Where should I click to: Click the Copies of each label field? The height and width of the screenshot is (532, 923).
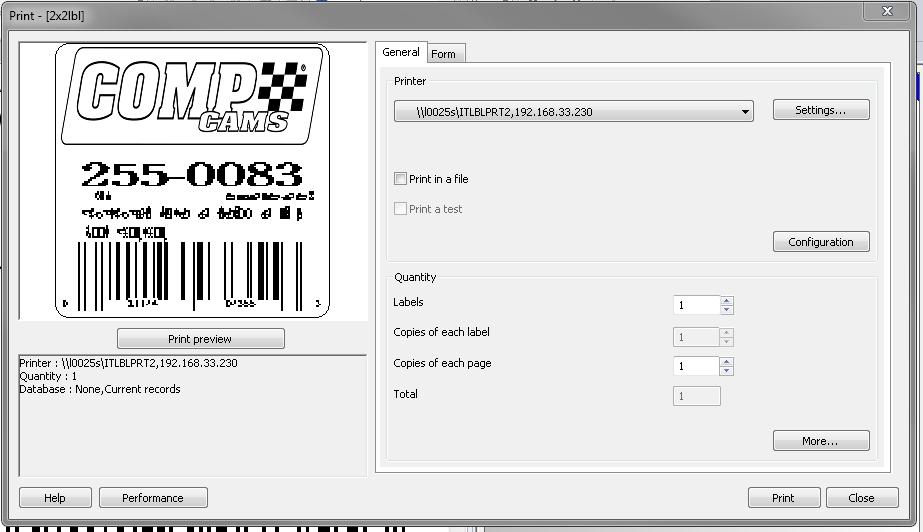[x=696, y=337]
